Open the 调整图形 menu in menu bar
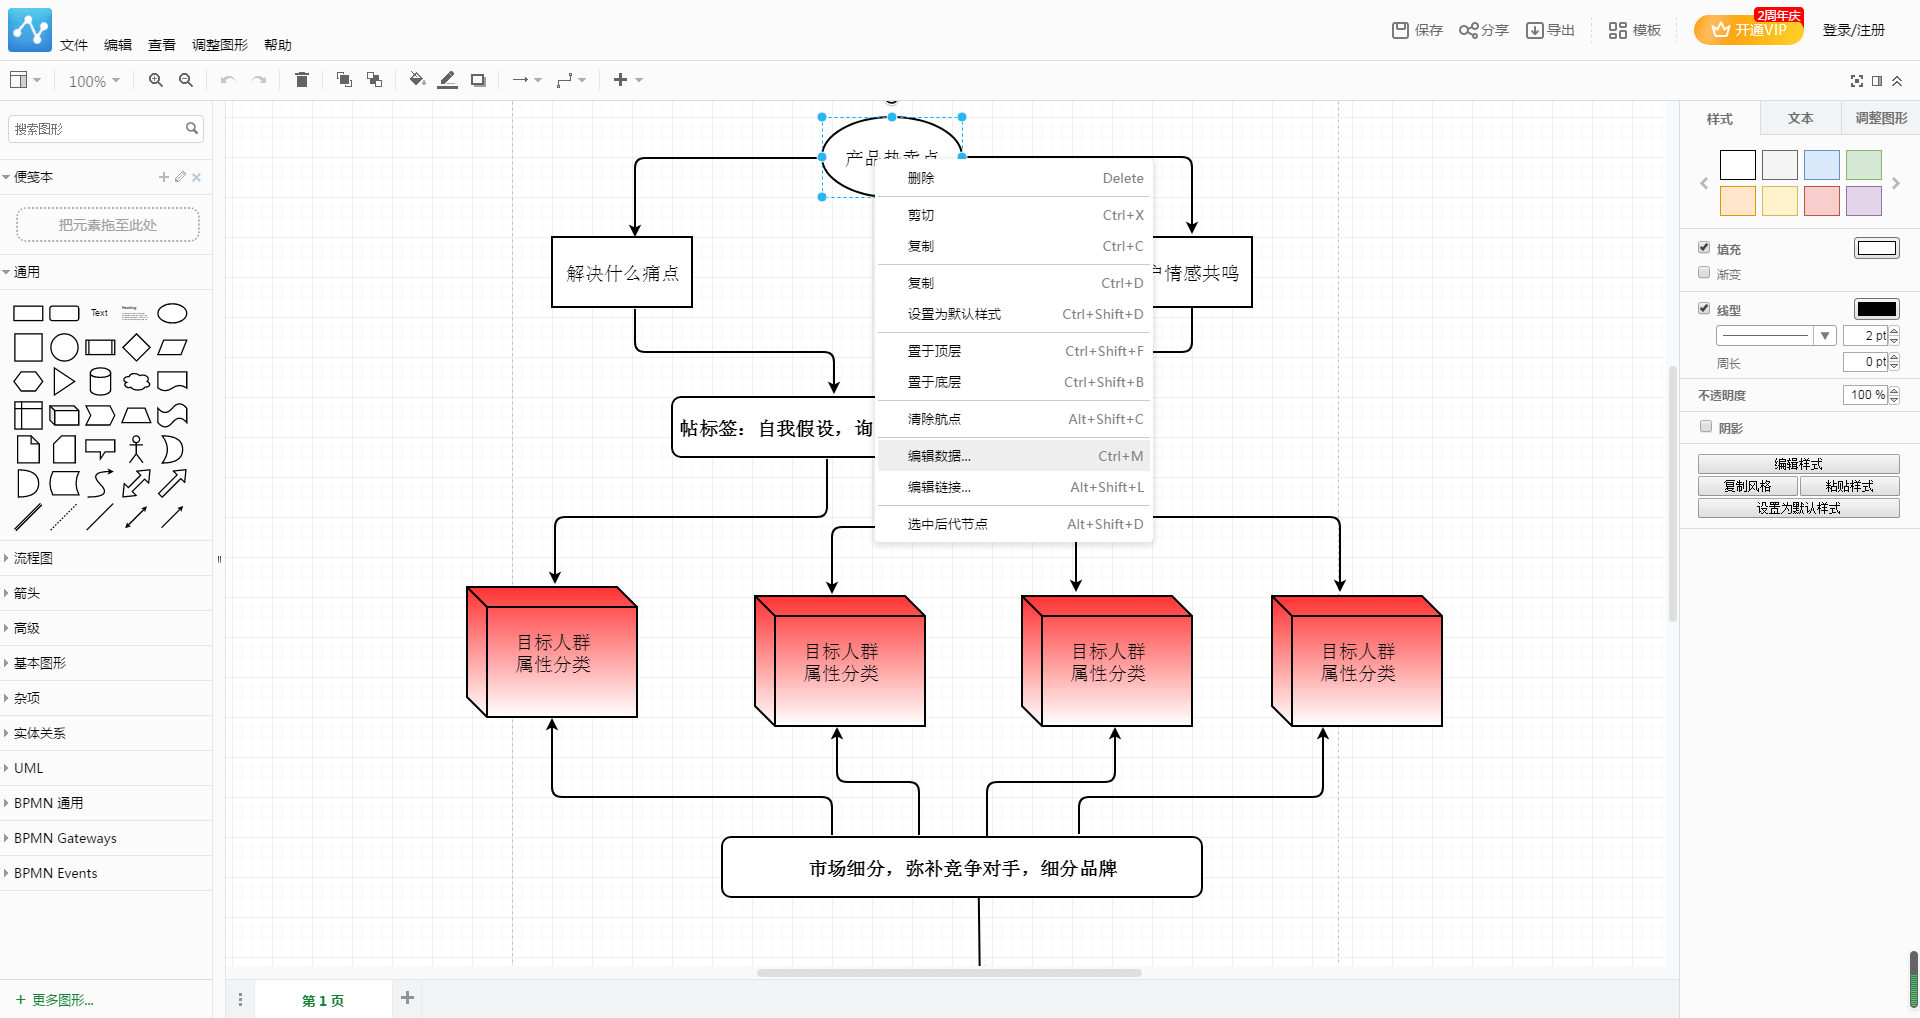 point(220,45)
